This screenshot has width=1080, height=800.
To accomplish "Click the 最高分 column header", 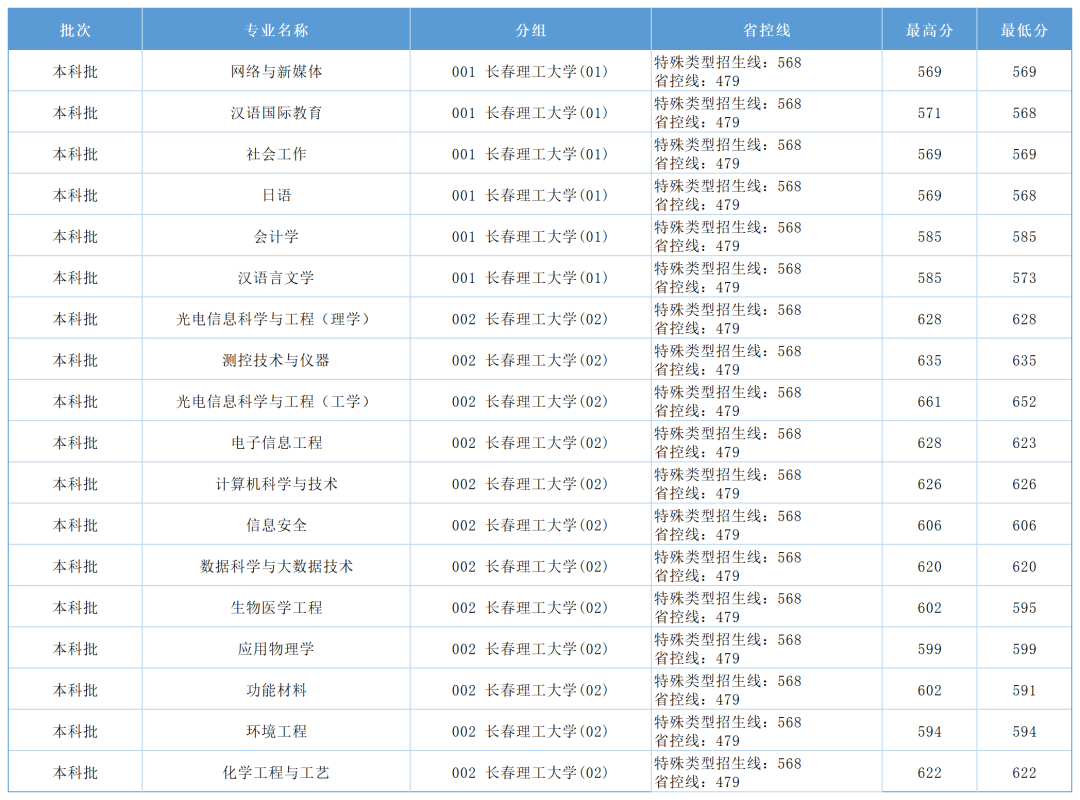I will pyautogui.click(x=929, y=30).
